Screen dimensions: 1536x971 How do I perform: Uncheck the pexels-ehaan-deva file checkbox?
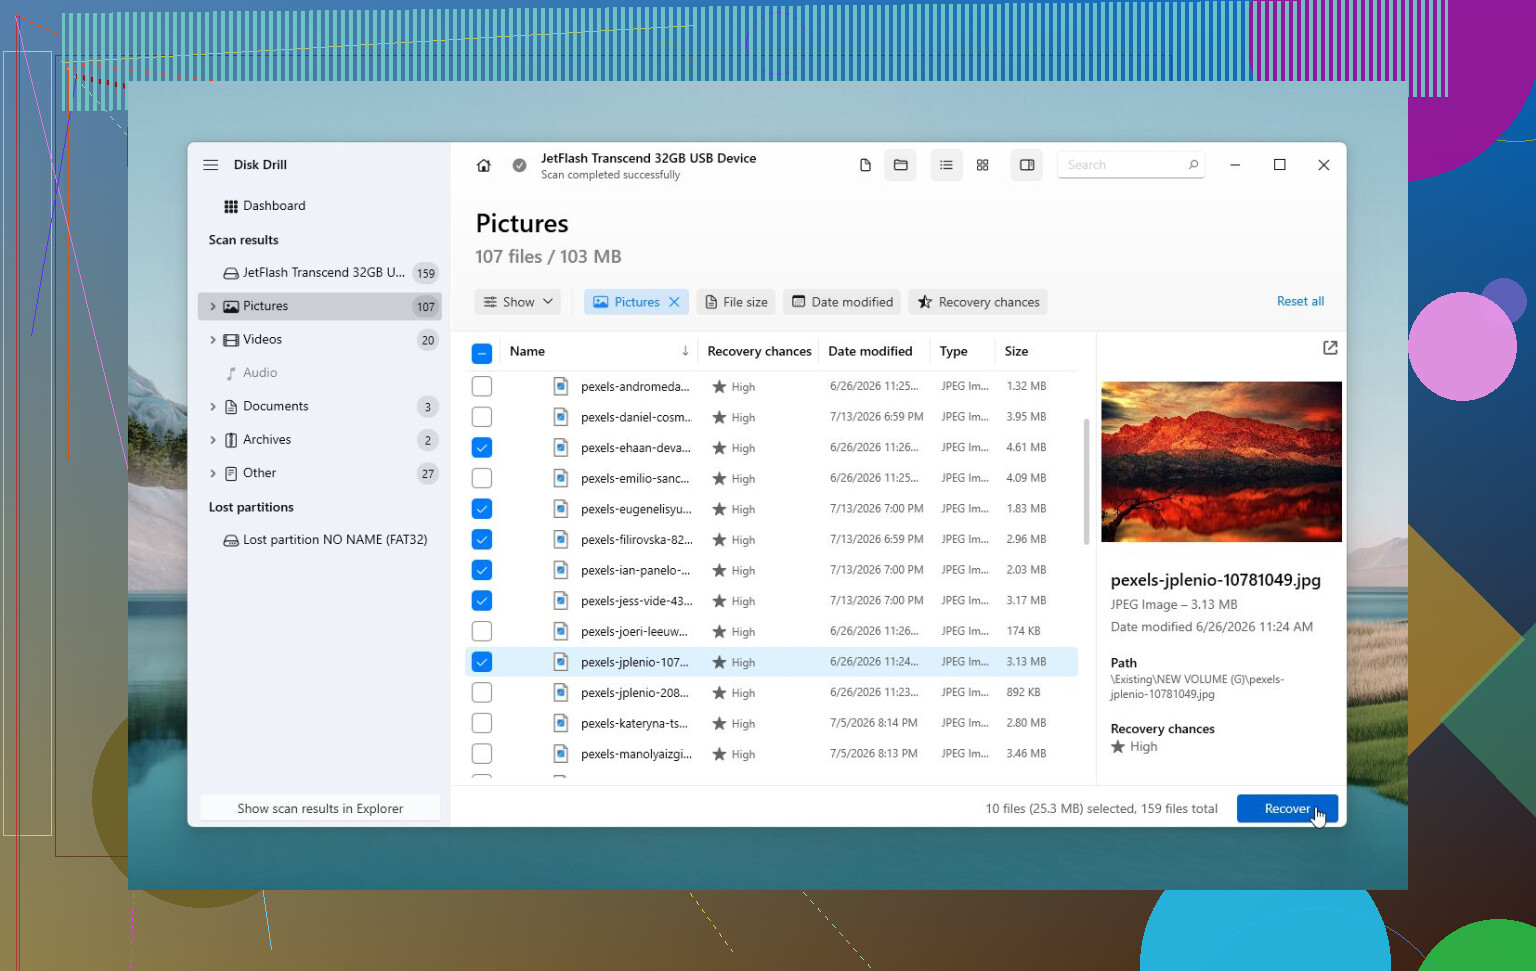pos(481,448)
